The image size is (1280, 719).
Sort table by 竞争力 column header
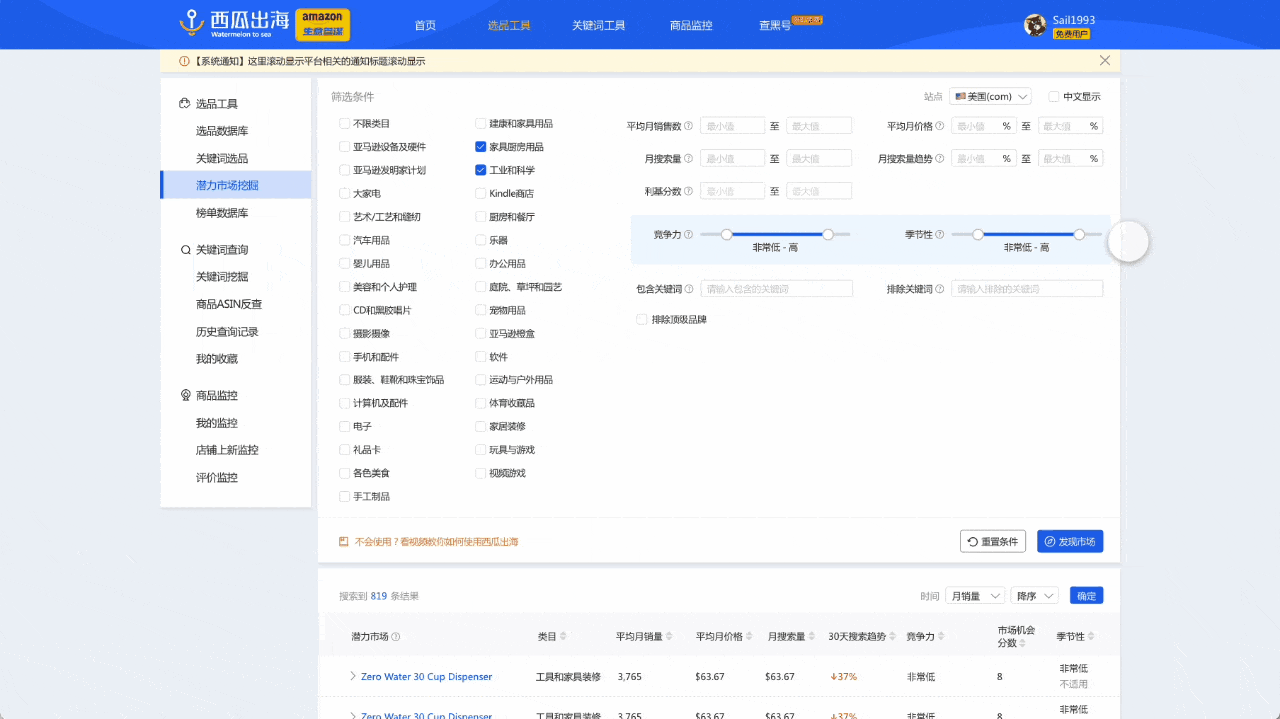941,637
